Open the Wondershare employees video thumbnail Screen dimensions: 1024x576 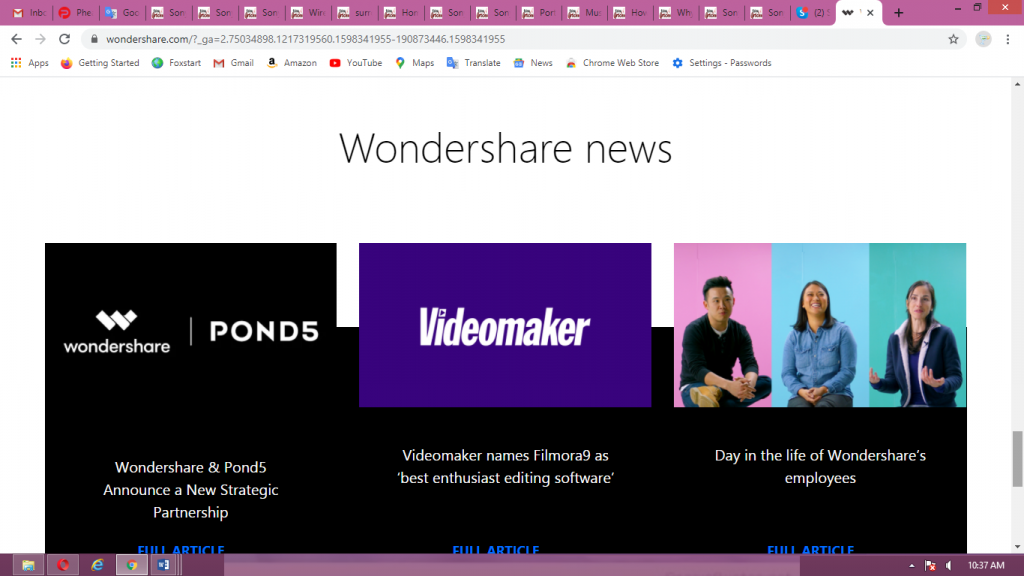820,325
